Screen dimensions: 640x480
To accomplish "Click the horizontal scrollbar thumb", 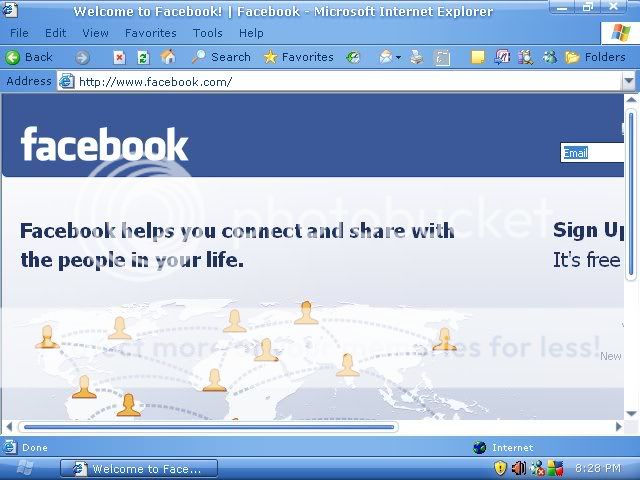I will 209,427.
